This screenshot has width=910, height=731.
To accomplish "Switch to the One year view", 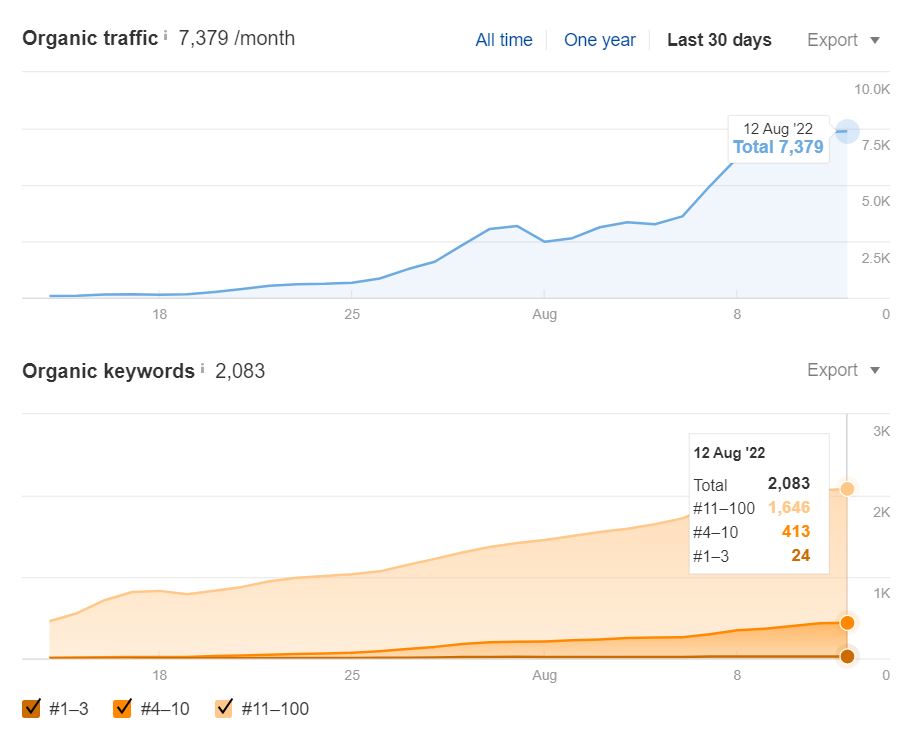I will pos(600,40).
